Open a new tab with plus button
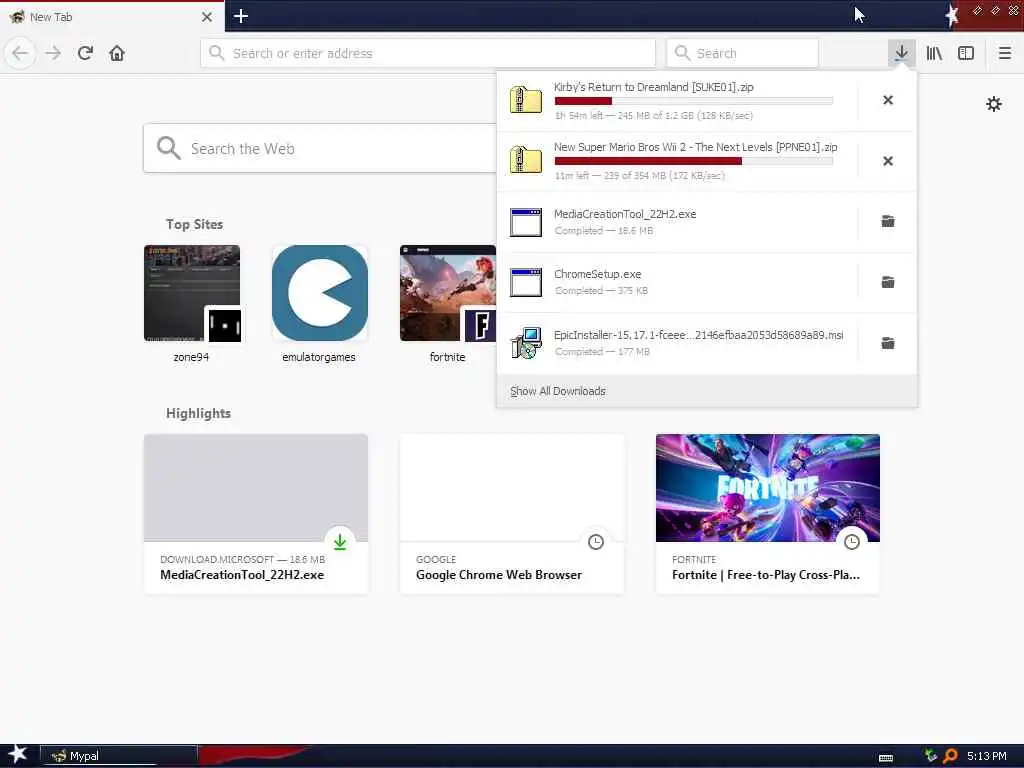The width and height of the screenshot is (1024, 768). [240, 16]
